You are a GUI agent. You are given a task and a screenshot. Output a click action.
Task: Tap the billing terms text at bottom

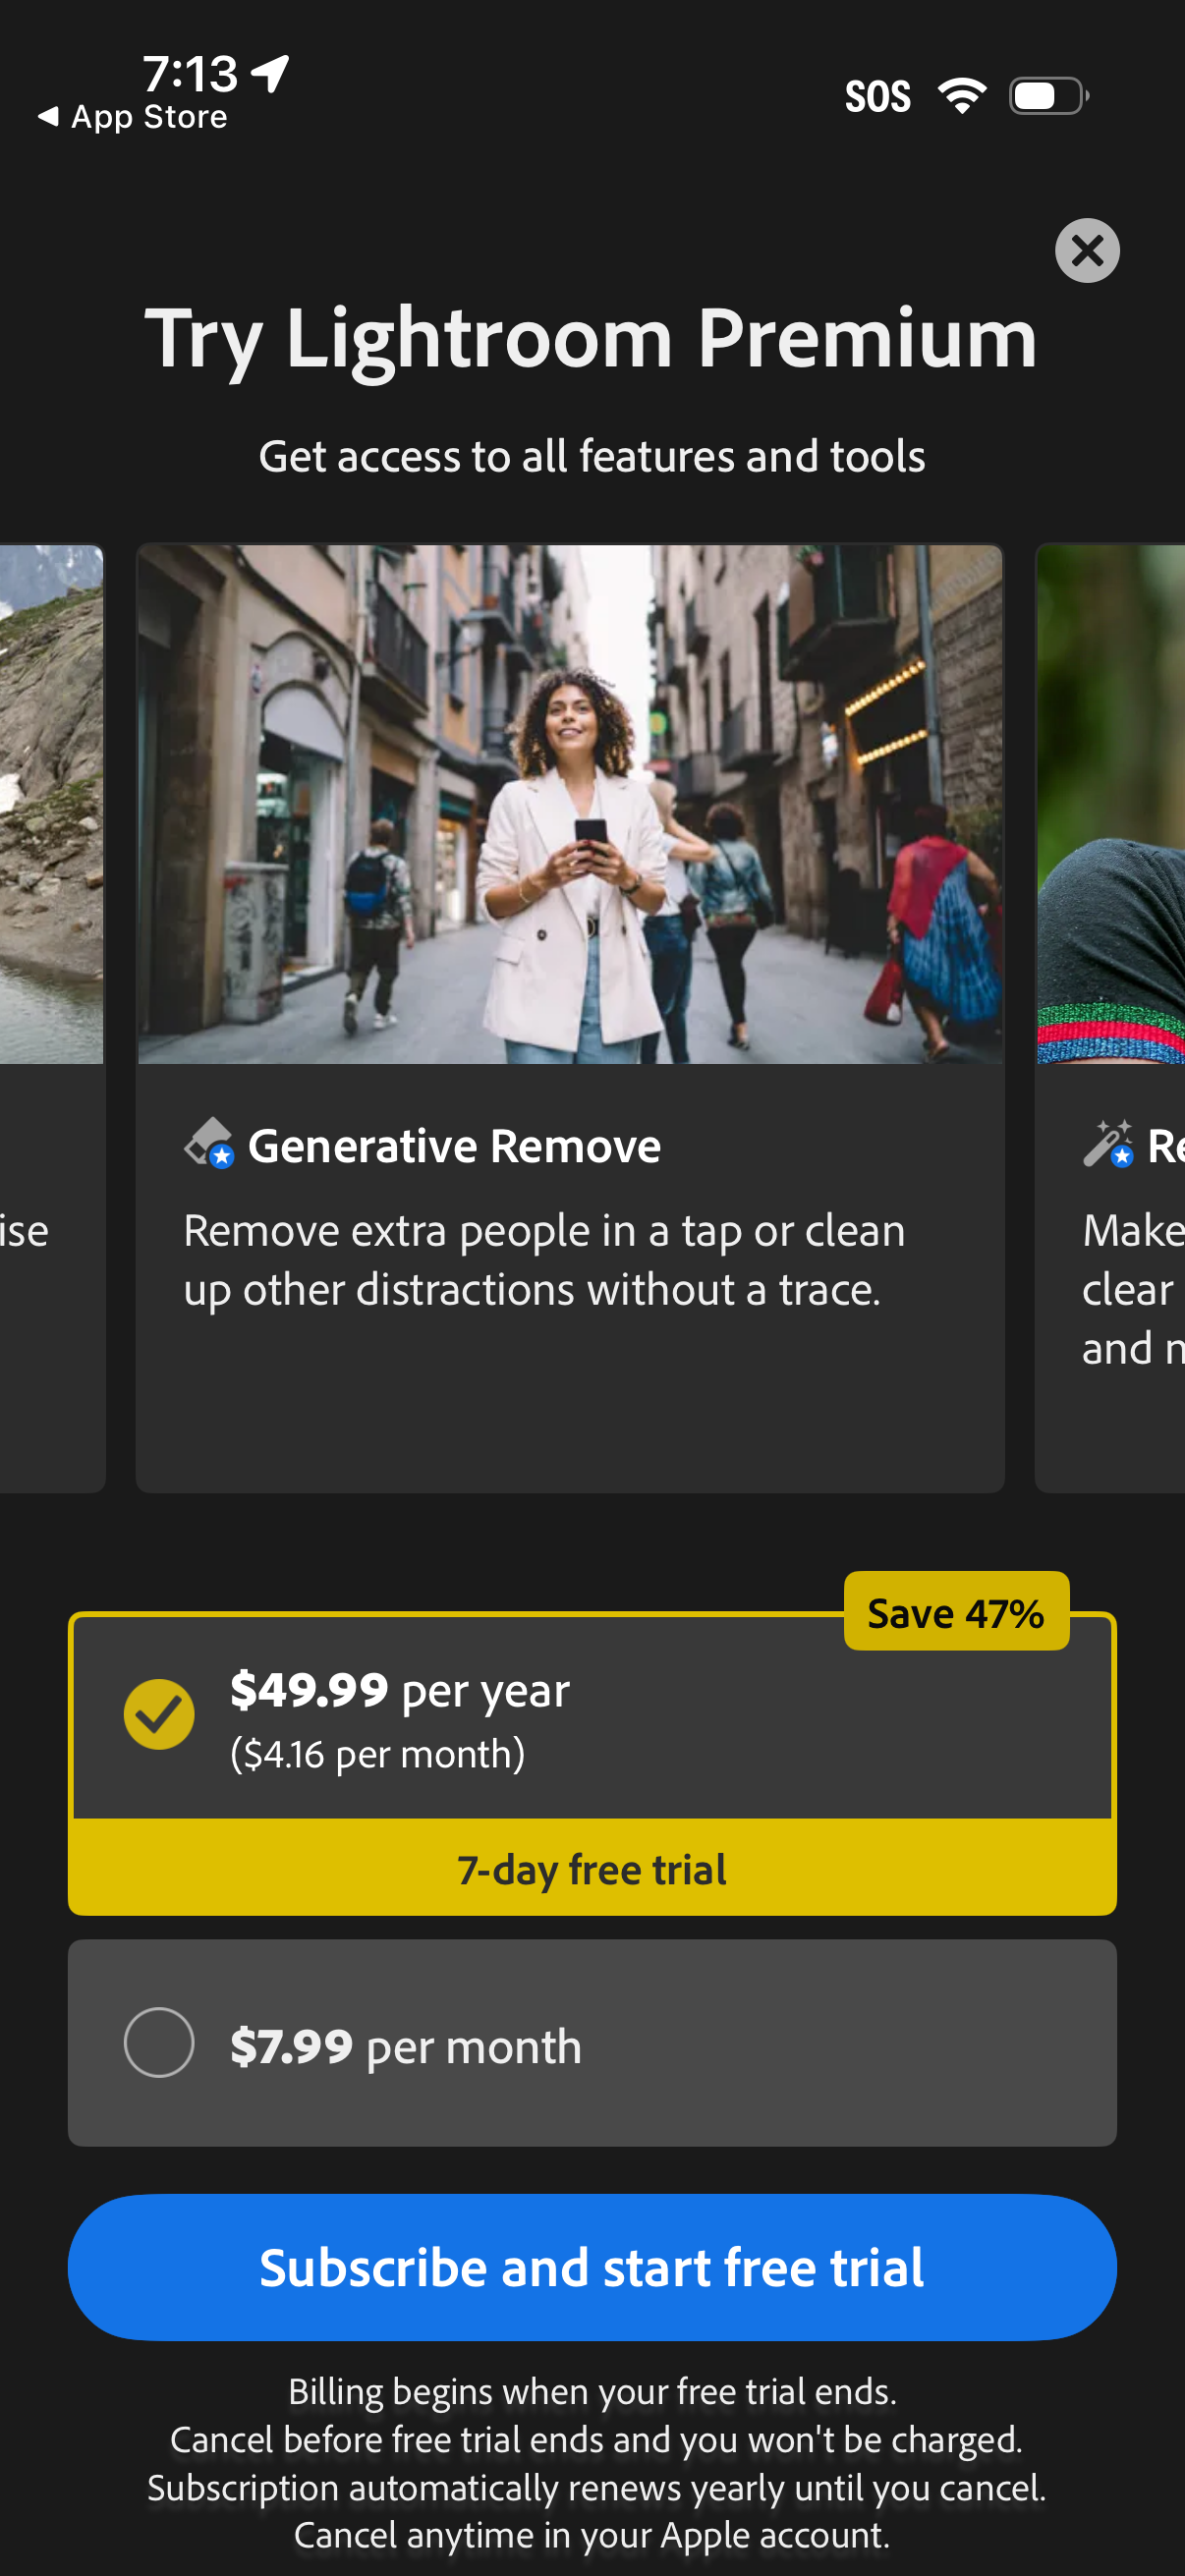tap(596, 2463)
